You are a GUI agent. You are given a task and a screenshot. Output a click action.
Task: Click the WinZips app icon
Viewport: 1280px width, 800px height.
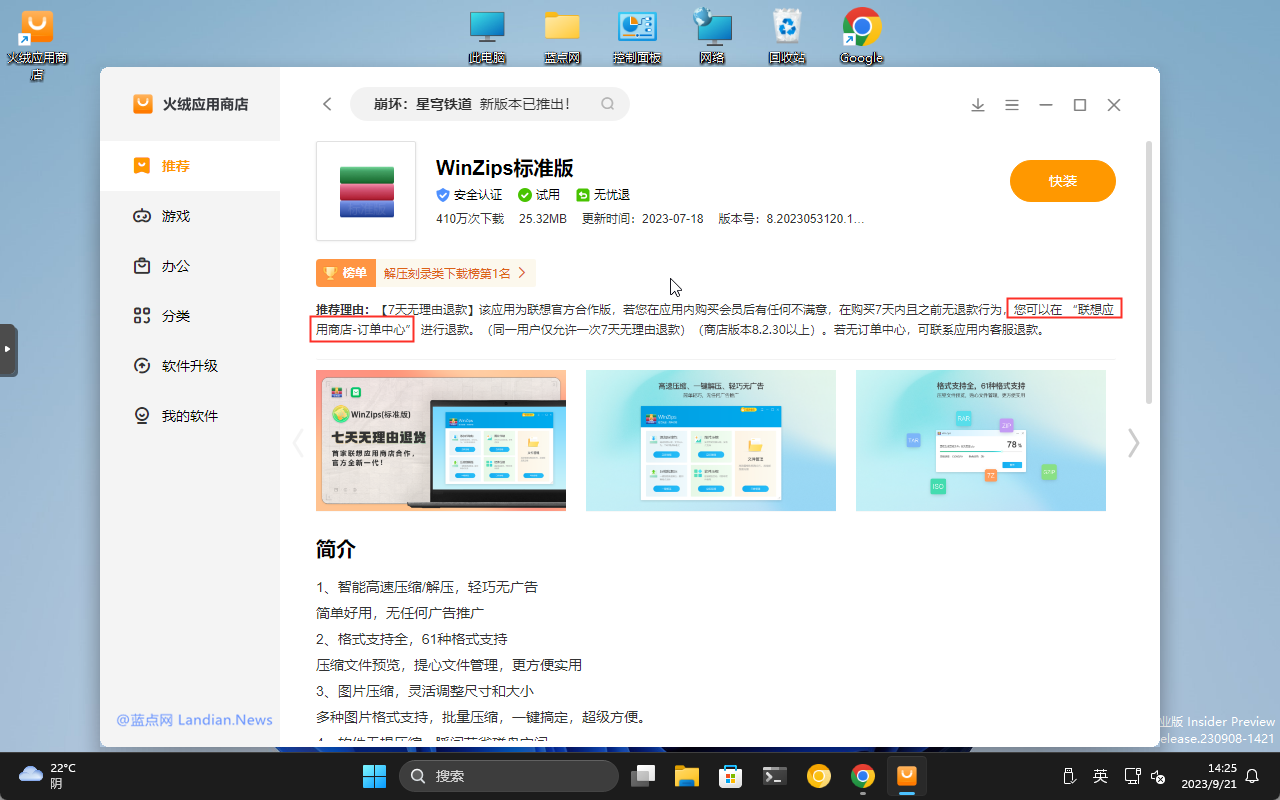click(x=366, y=191)
